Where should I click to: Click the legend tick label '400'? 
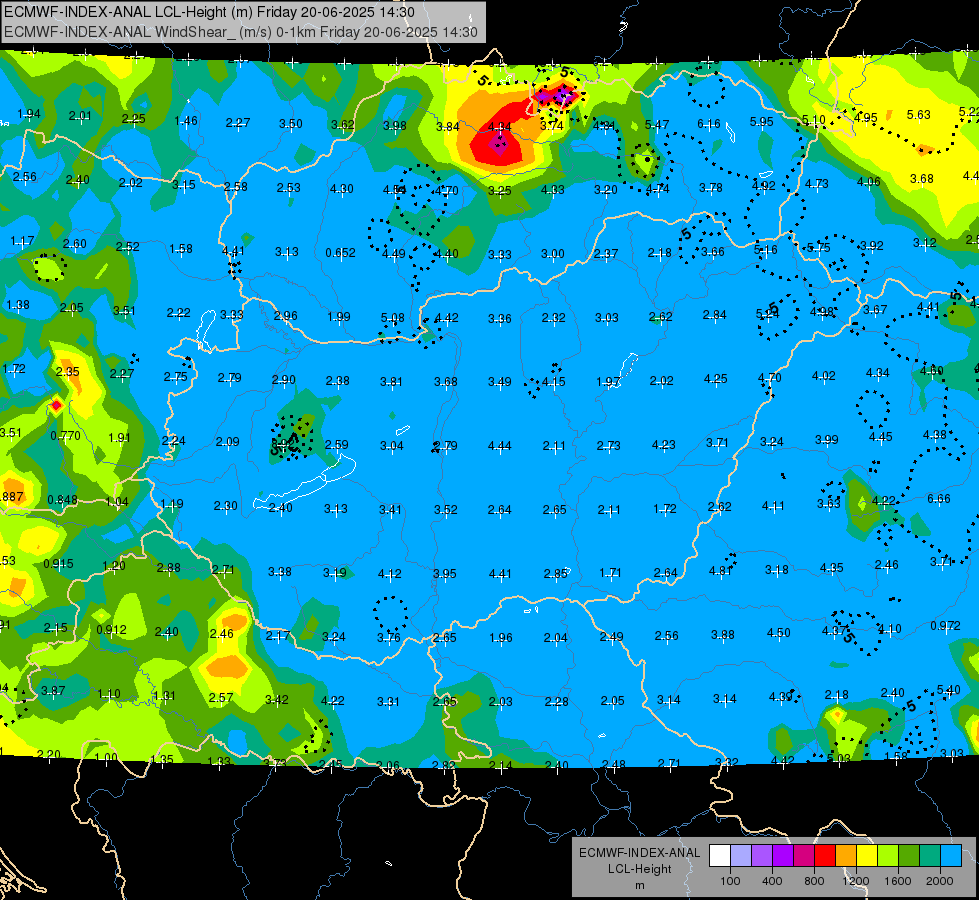click(772, 881)
